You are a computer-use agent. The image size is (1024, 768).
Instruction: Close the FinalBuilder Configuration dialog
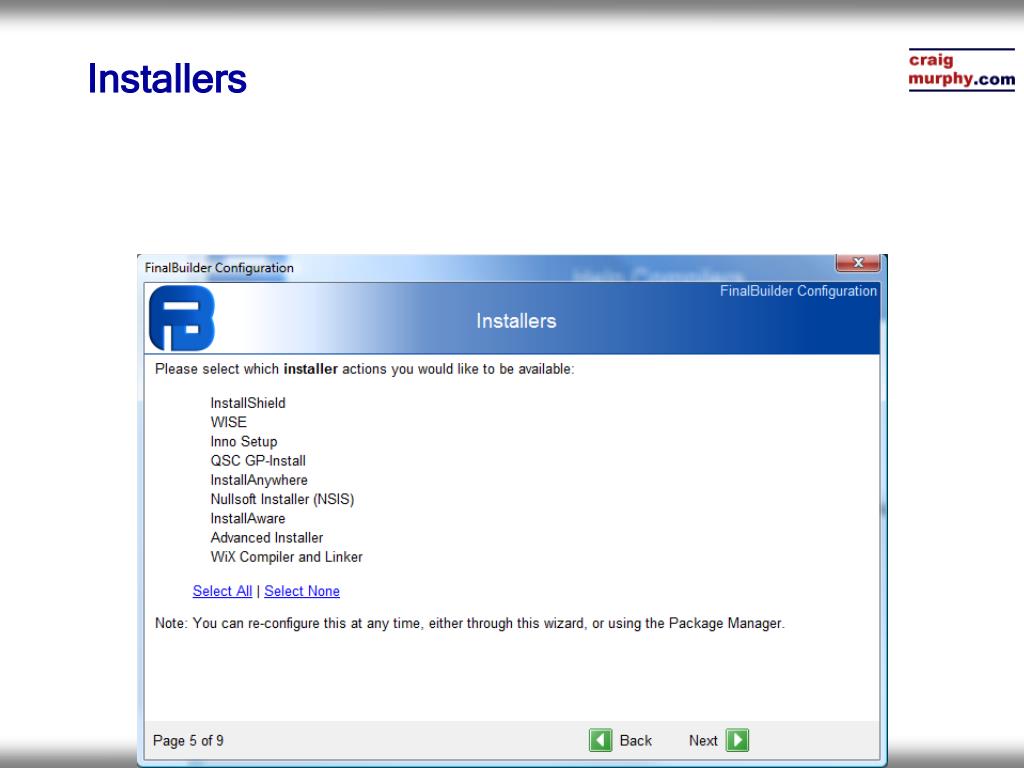point(857,263)
